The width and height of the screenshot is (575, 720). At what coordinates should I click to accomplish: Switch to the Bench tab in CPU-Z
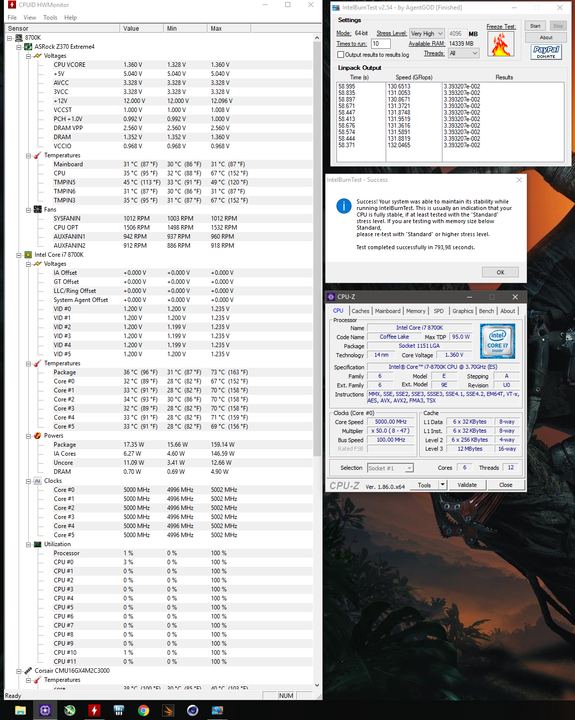point(486,311)
